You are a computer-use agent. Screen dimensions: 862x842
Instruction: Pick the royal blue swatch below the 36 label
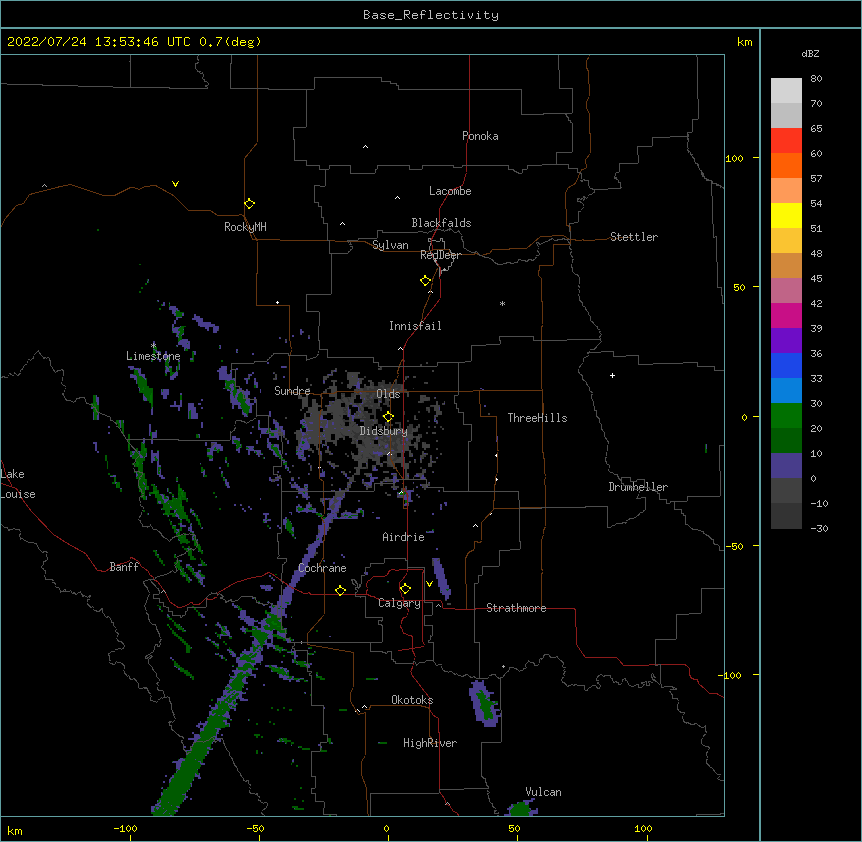tap(786, 366)
